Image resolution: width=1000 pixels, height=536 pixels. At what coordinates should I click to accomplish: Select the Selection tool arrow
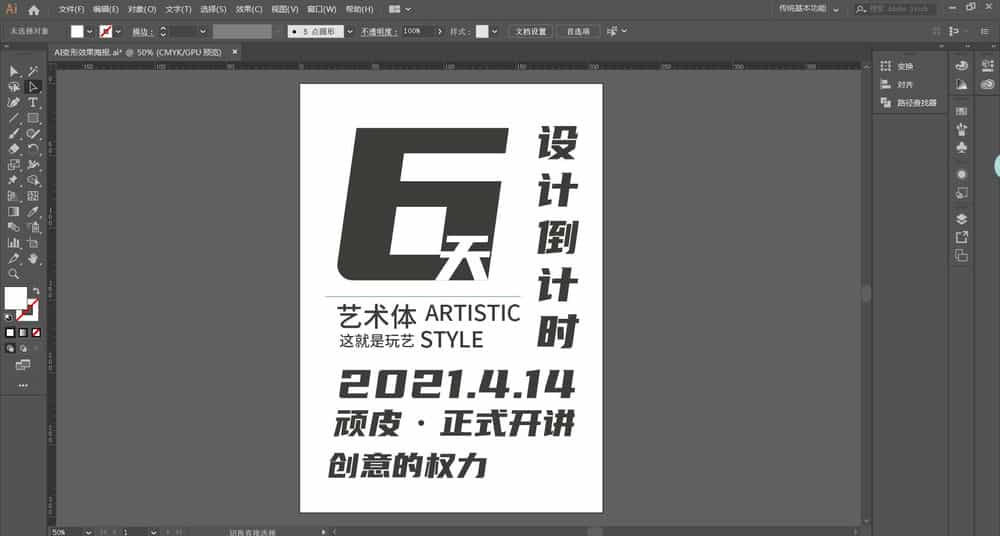pyautogui.click(x=14, y=71)
